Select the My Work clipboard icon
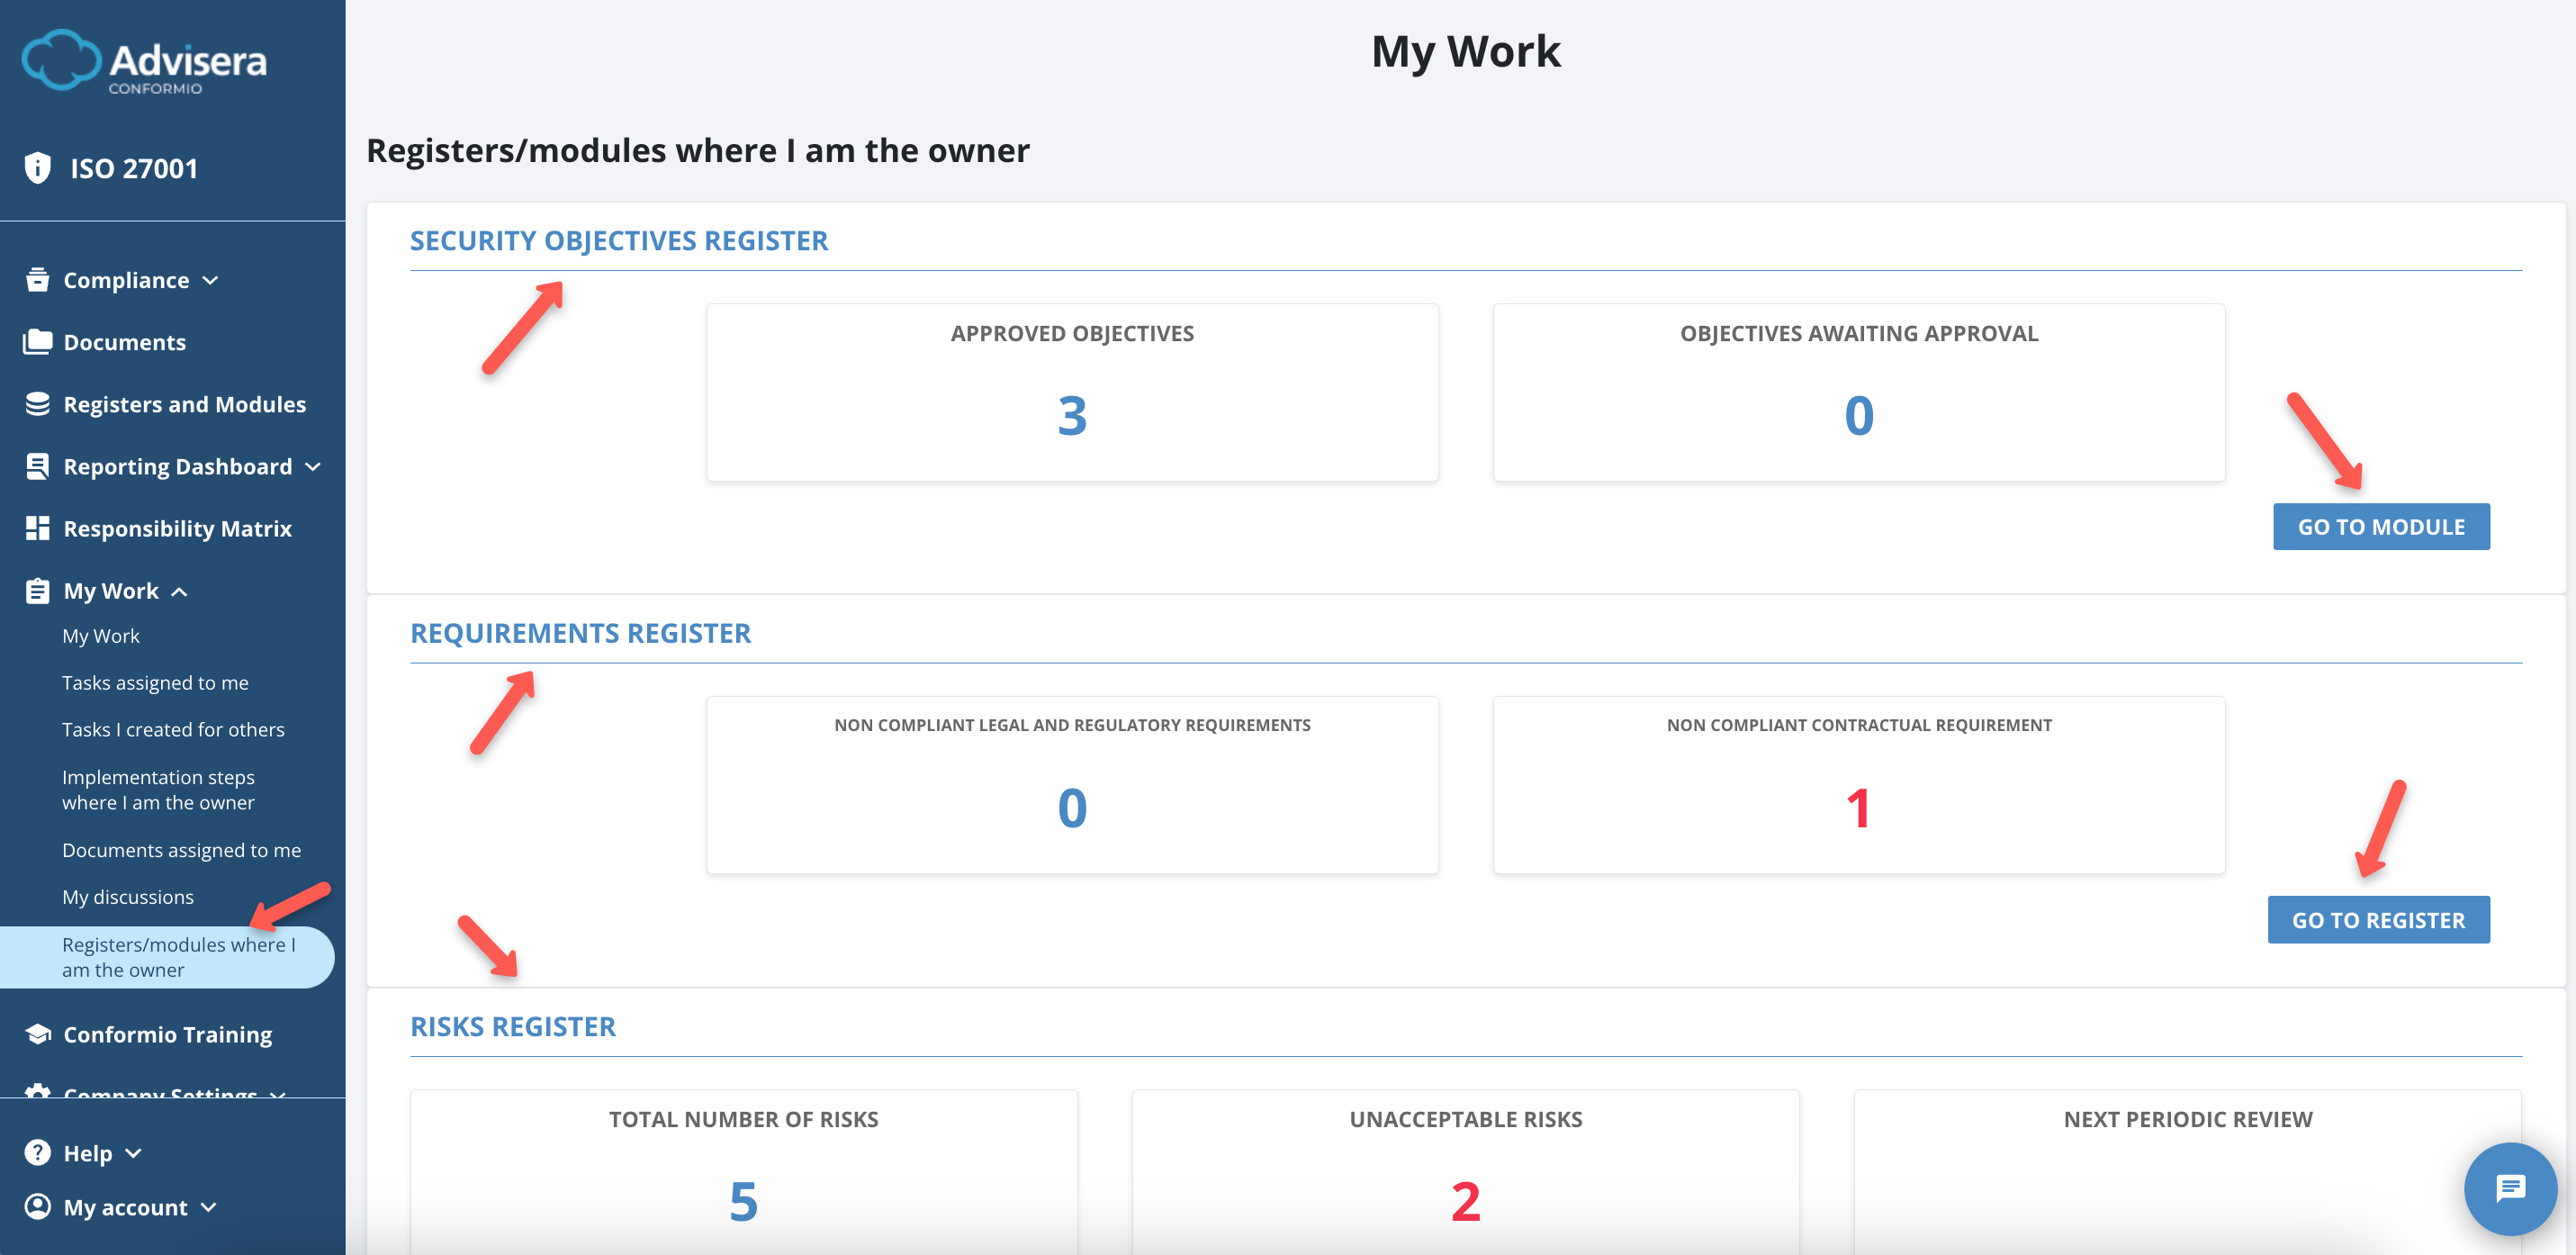Image resolution: width=2576 pixels, height=1255 pixels. (37, 590)
